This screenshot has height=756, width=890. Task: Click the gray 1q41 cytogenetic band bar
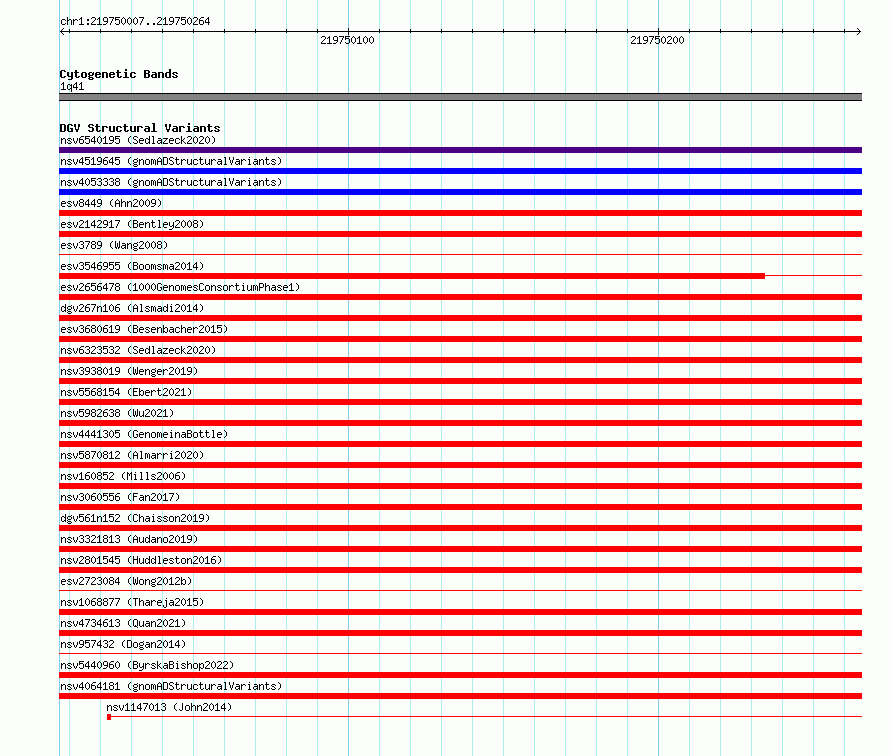460,97
